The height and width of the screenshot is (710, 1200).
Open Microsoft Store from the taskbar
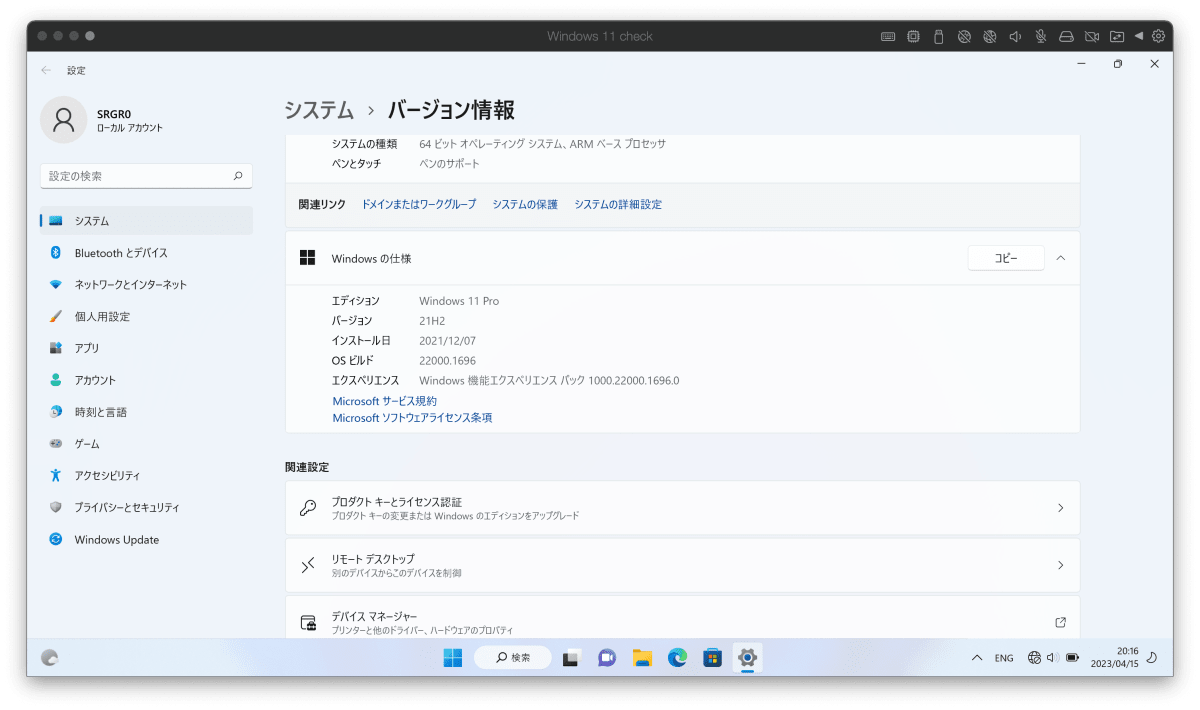click(x=712, y=658)
